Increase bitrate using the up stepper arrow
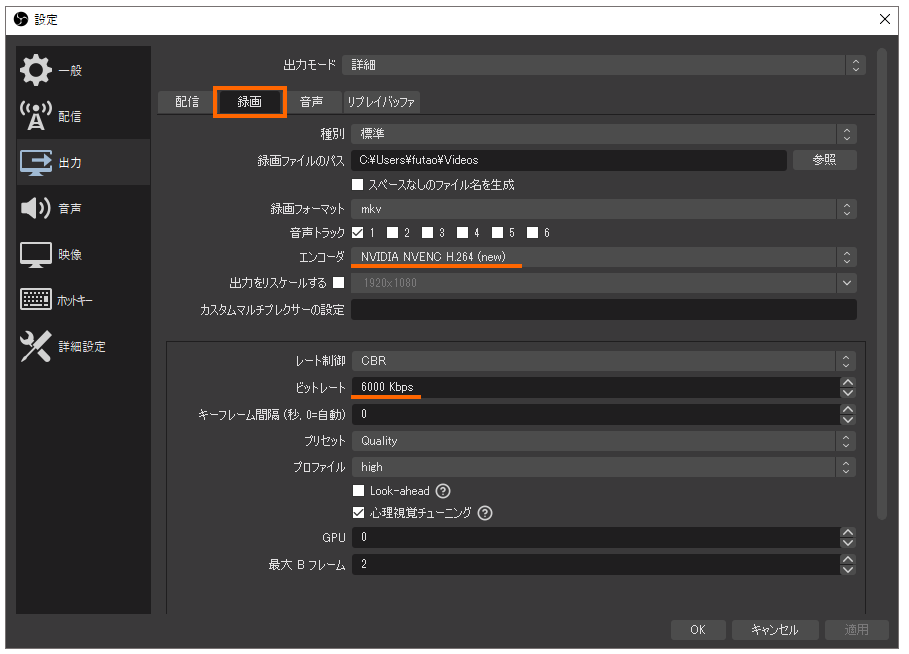 point(847,382)
